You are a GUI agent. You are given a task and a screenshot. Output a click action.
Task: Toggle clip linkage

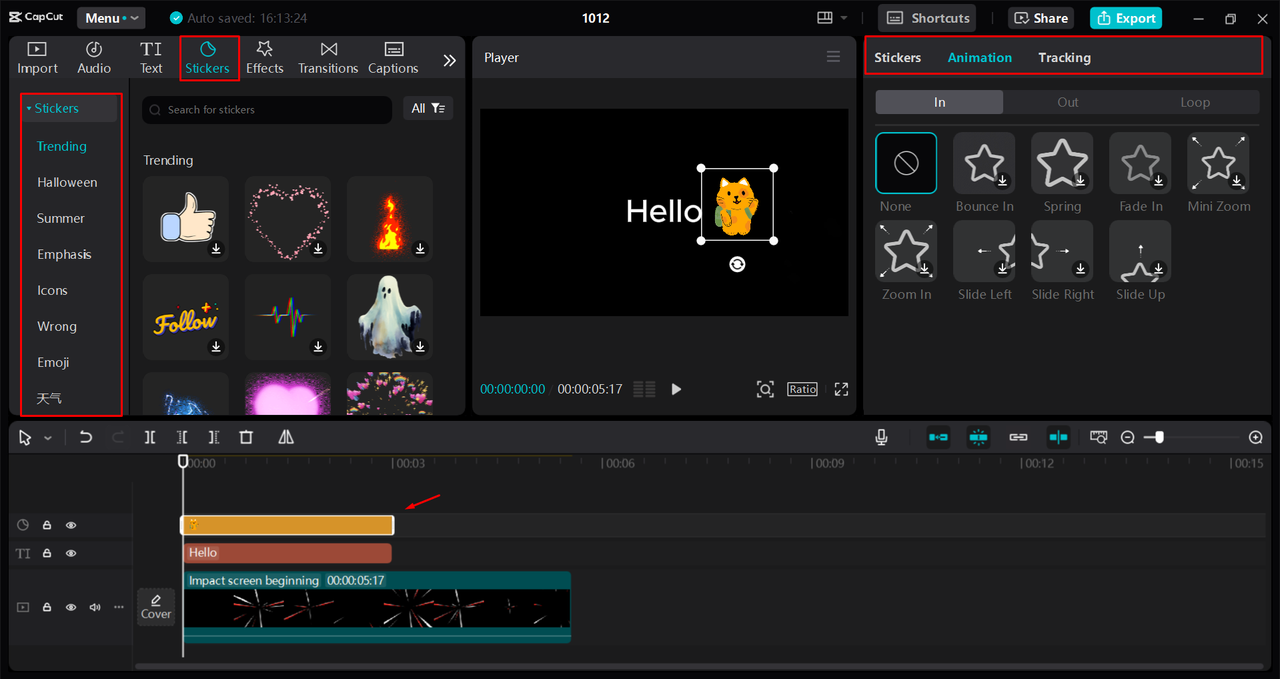1018,437
